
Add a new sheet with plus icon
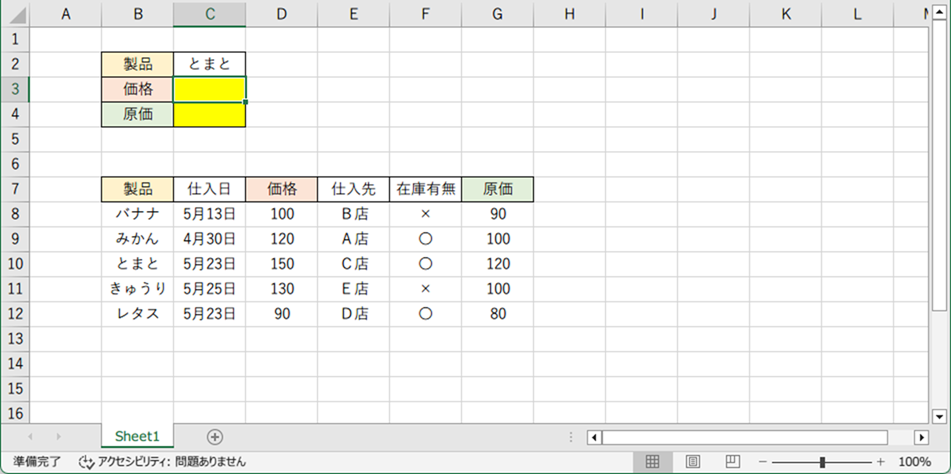[x=214, y=437]
